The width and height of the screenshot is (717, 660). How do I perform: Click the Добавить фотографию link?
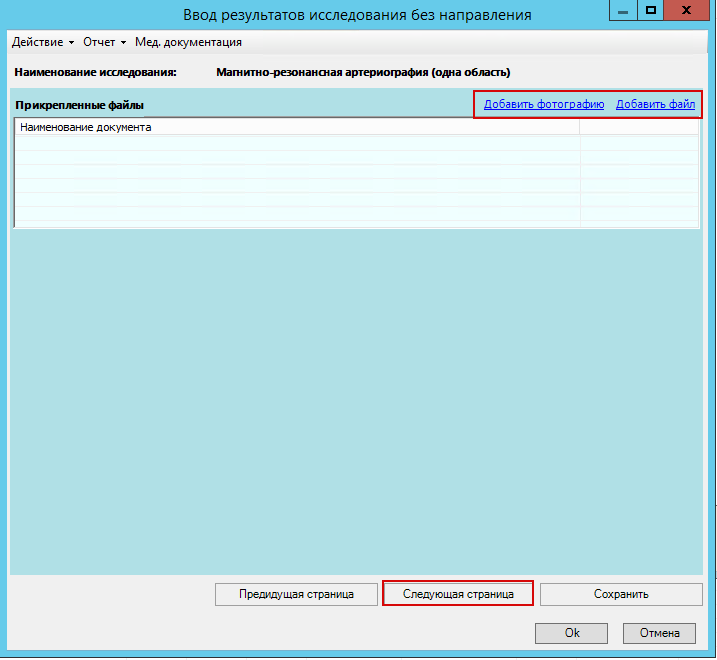point(544,104)
